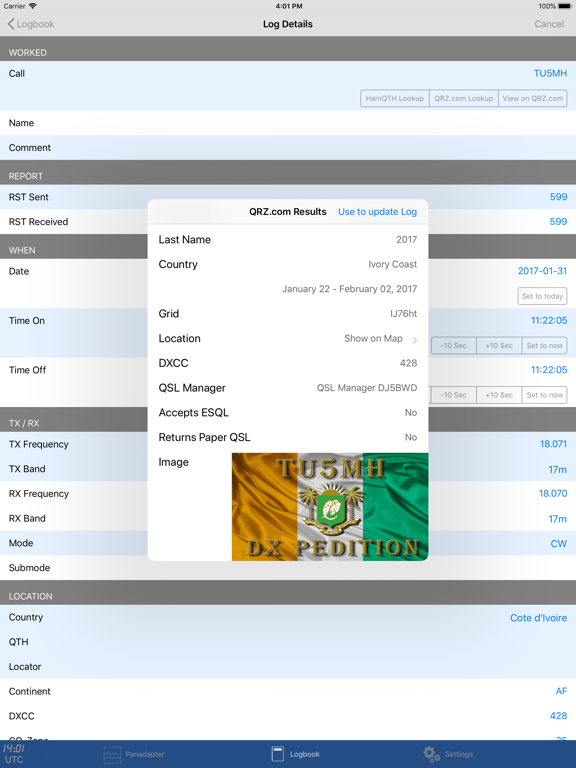
Task: Edit the date 2017-01-31
Action: point(542,271)
